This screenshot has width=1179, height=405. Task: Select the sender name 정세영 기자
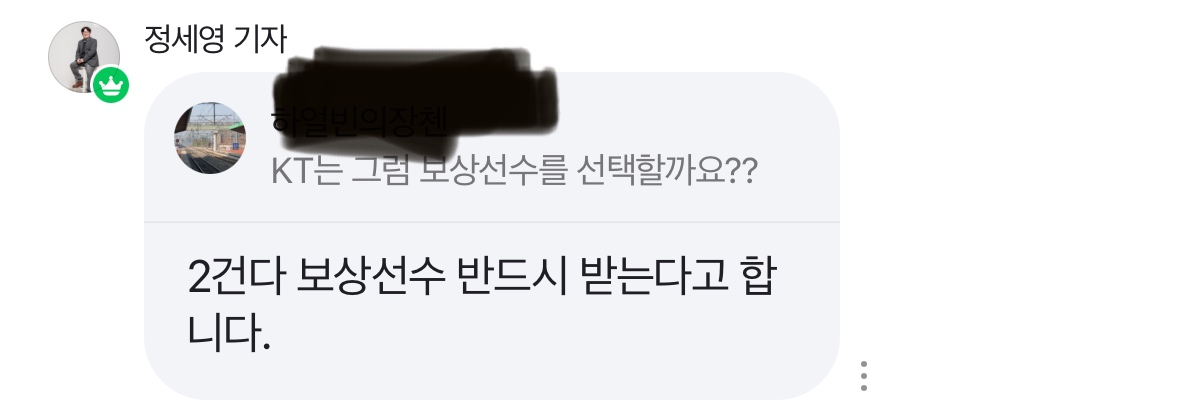[x=215, y=39]
